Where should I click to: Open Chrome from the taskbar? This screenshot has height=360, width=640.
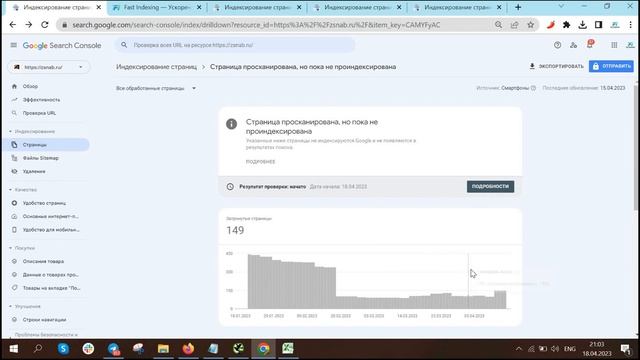263,349
